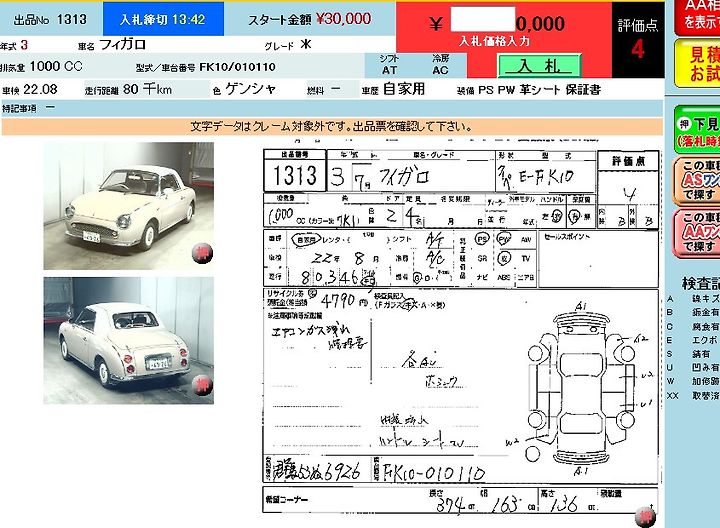The height and width of the screenshot is (528, 720).
Task: Click legend row W 加修跡
Action: tap(693, 381)
